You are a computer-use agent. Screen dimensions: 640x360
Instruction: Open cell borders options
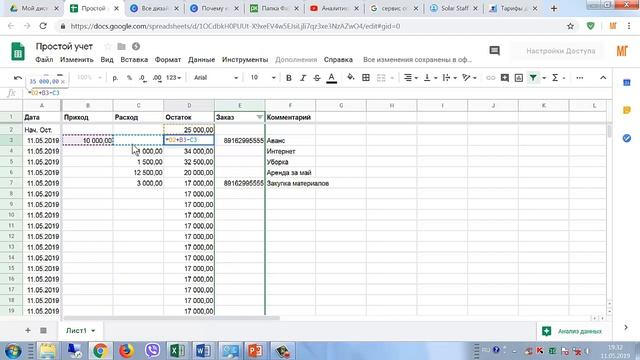366,78
